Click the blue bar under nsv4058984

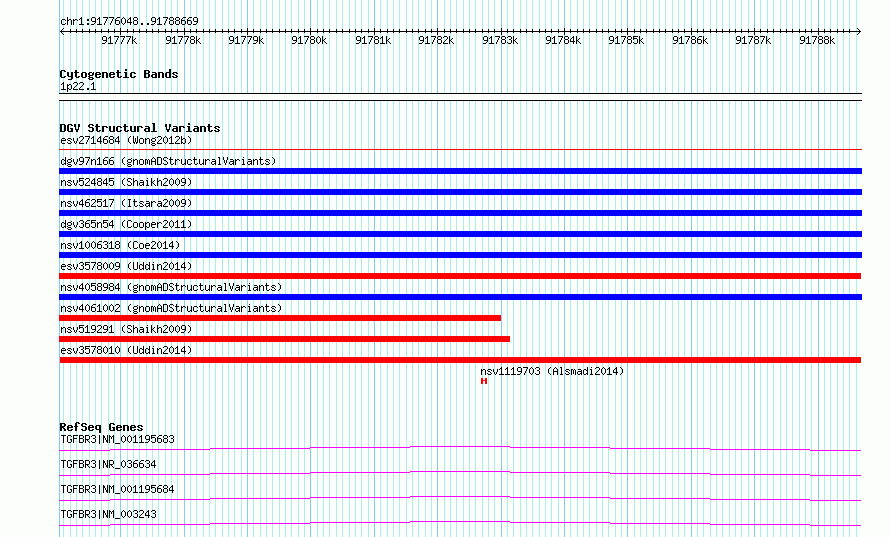460,297
